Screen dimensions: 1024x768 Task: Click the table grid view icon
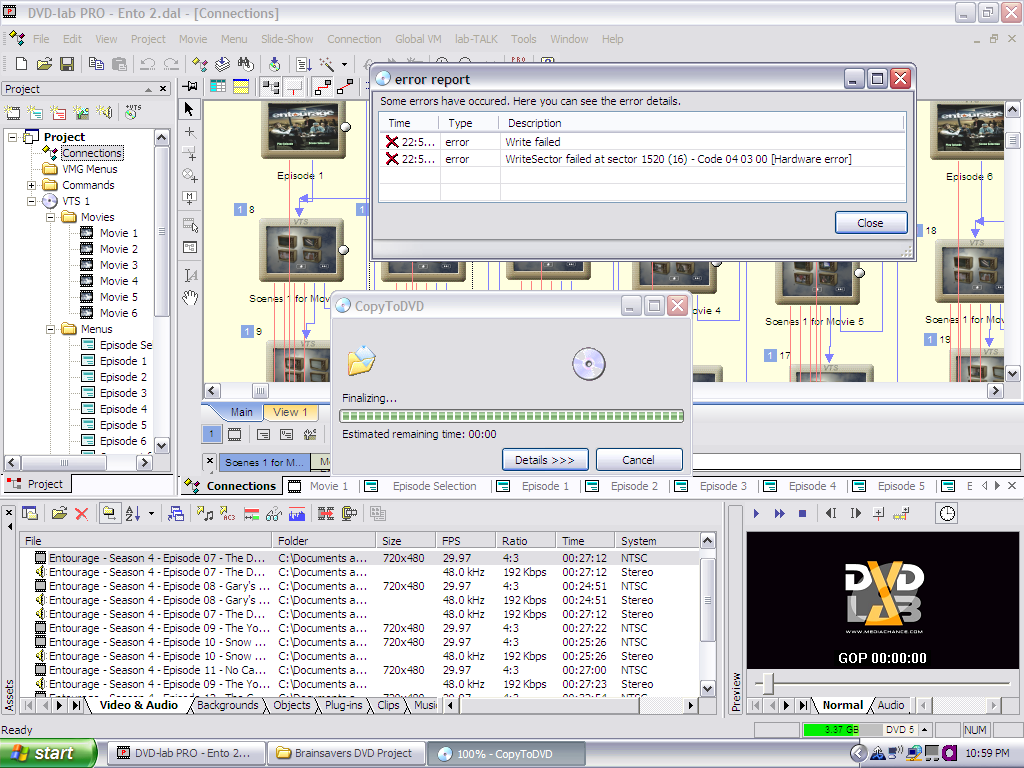pos(217,86)
